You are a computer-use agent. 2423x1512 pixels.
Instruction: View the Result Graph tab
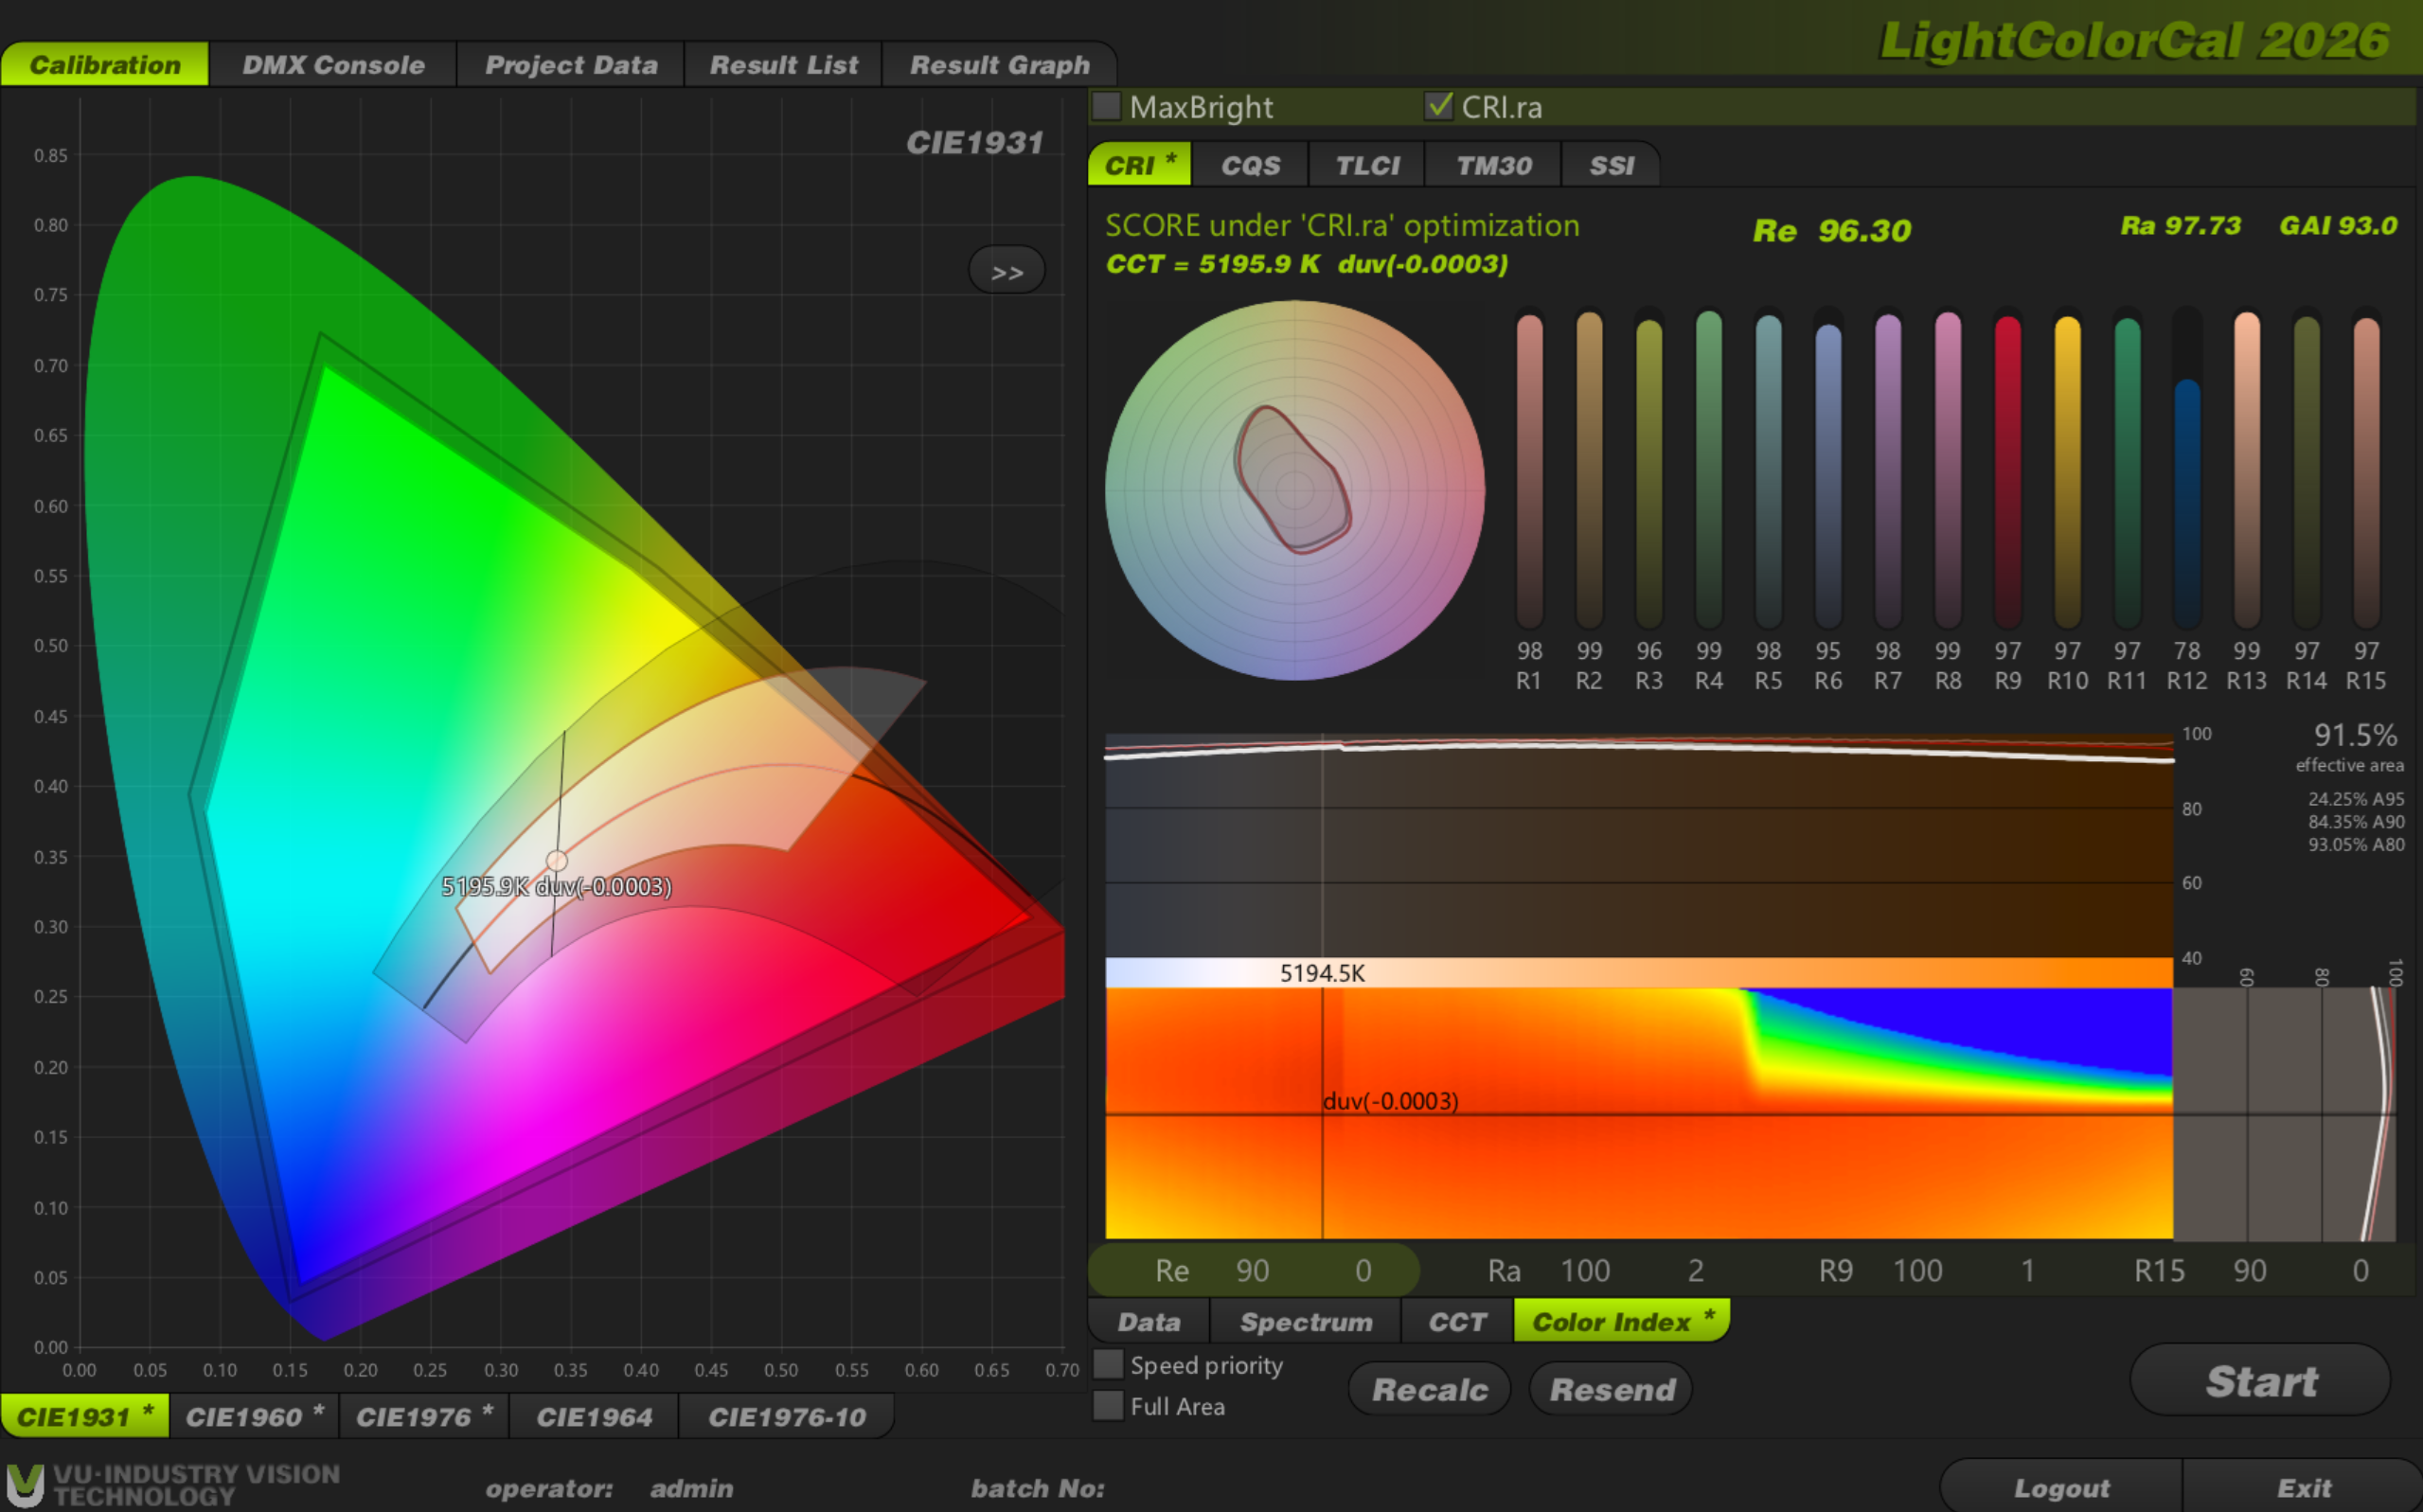click(x=999, y=65)
